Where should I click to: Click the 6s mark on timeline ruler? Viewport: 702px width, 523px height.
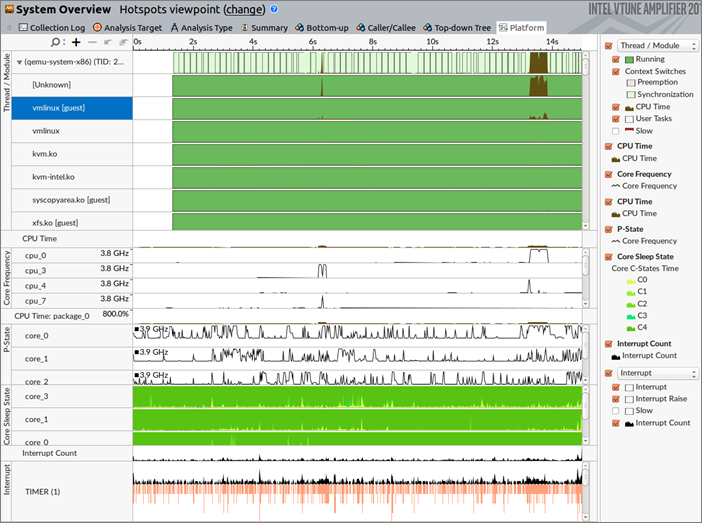tap(312, 43)
